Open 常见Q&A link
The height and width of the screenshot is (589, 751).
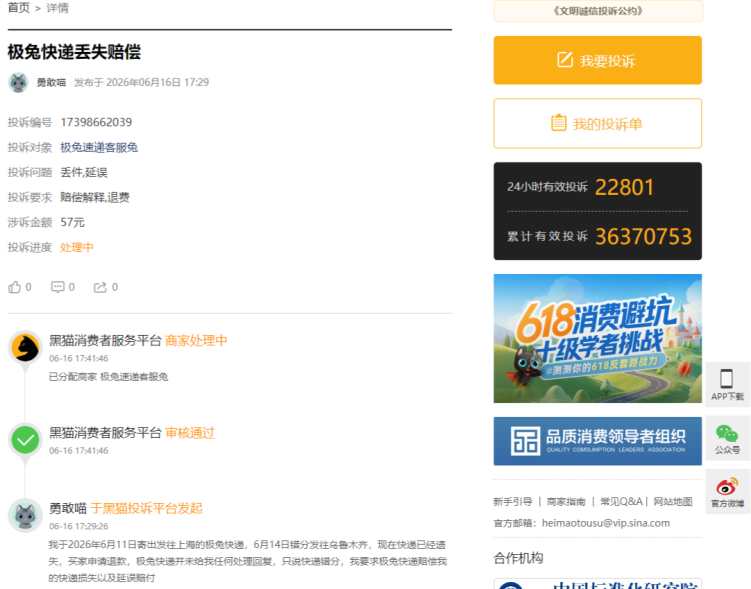click(x=621, y=502)
